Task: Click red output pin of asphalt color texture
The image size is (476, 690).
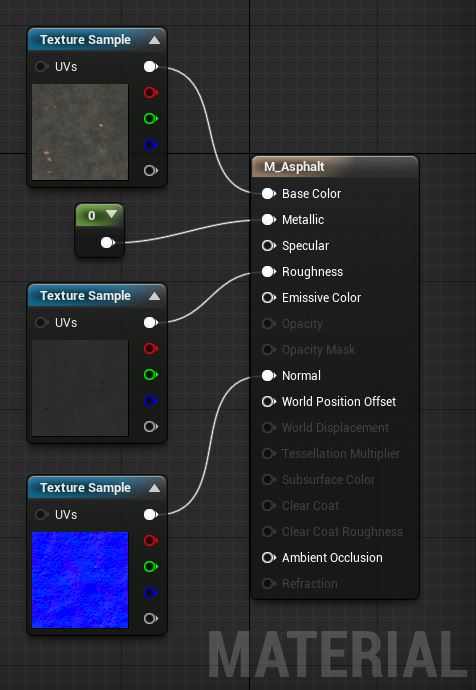Action: (151, 92)
